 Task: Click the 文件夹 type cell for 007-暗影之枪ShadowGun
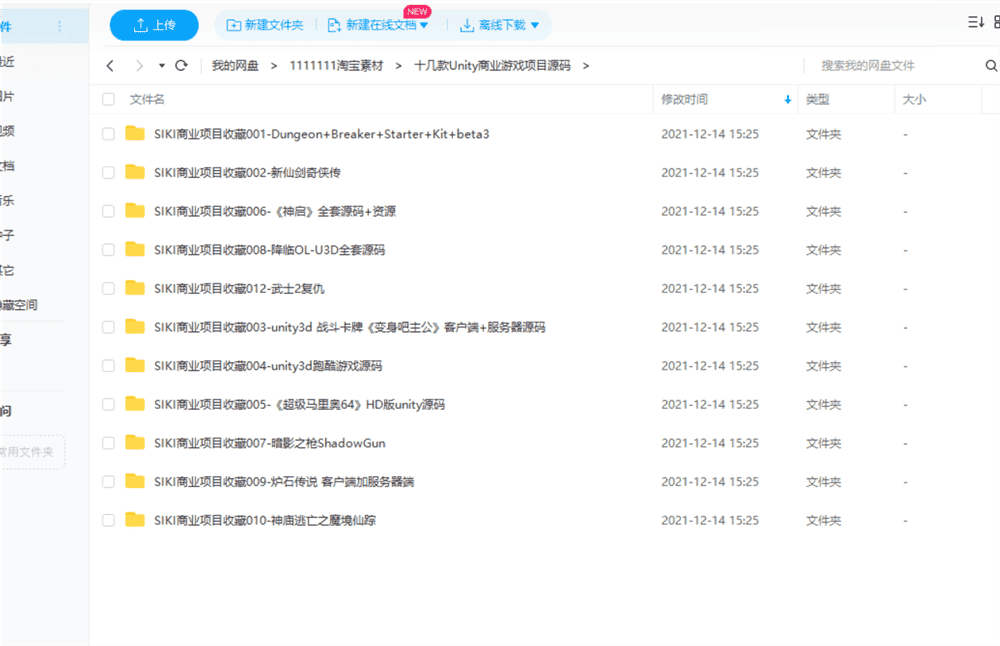point(823,443)
